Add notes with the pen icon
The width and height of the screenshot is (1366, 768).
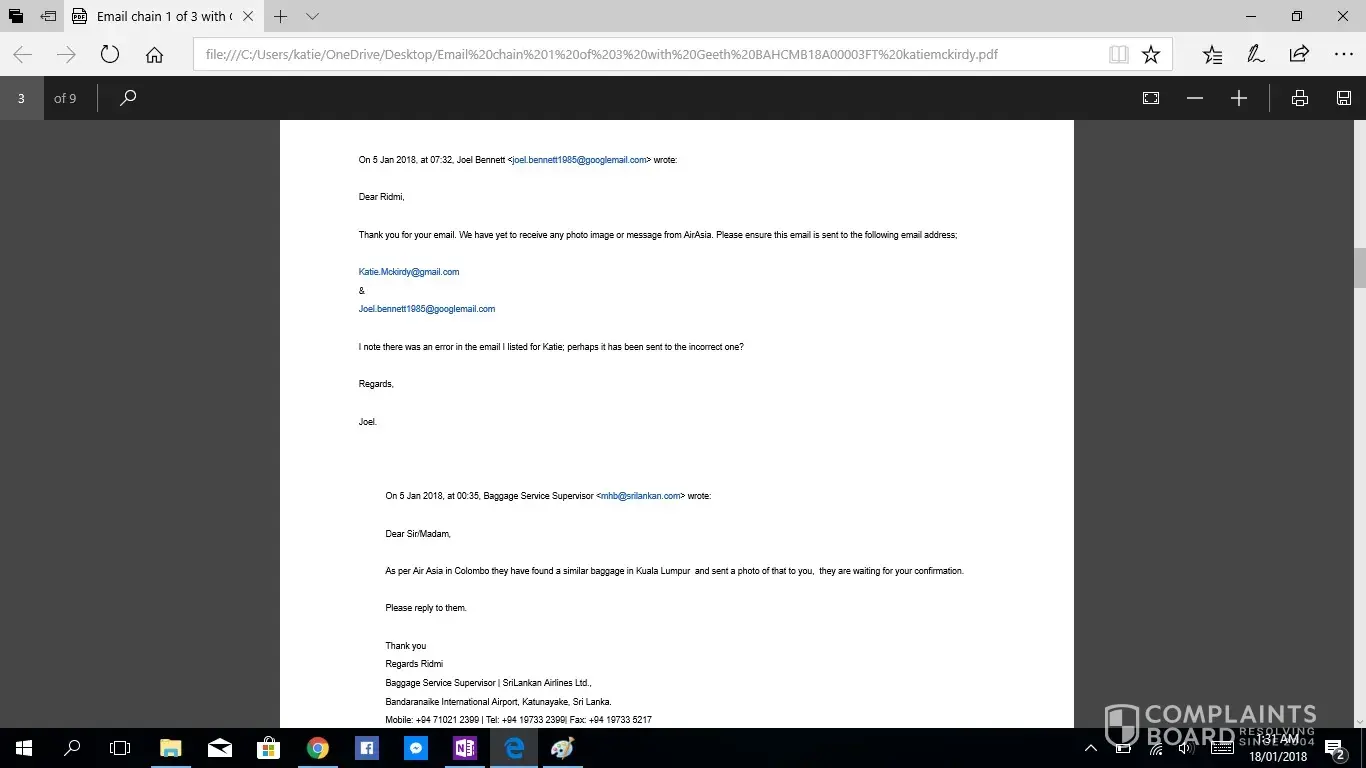coord(1256,55)
